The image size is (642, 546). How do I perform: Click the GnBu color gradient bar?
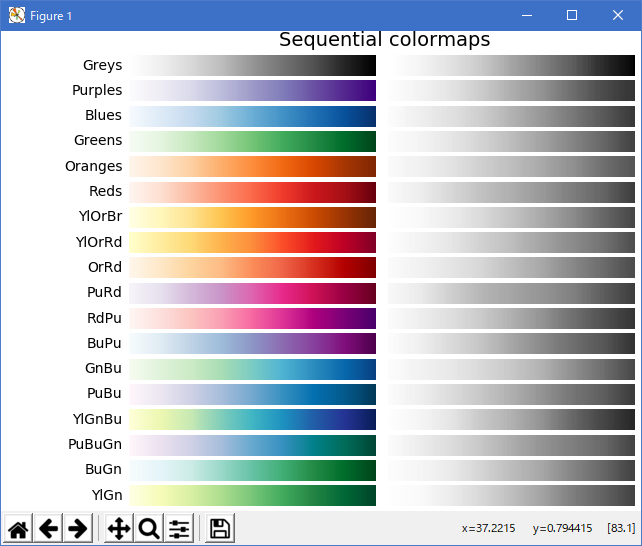point(253,369)
